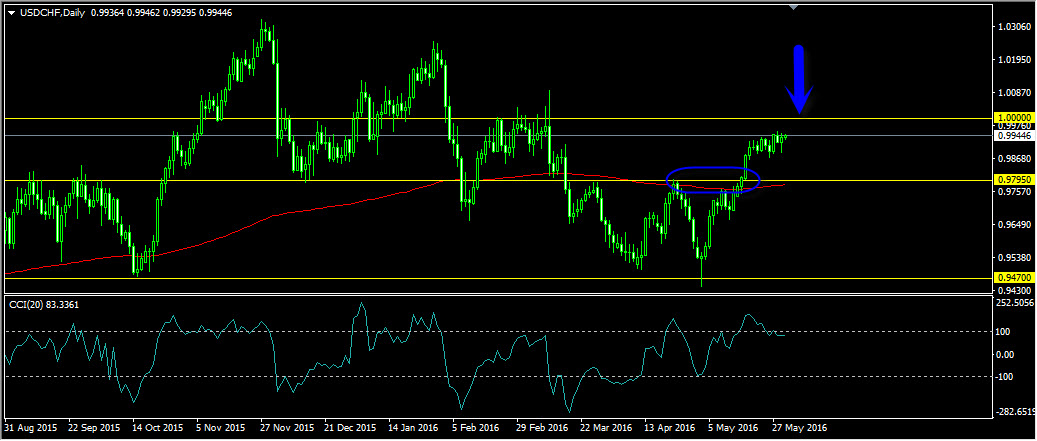Click the 1.03060 price axis label
Viewport: 1037px width, 441px height.
[x=1015, y=28]
